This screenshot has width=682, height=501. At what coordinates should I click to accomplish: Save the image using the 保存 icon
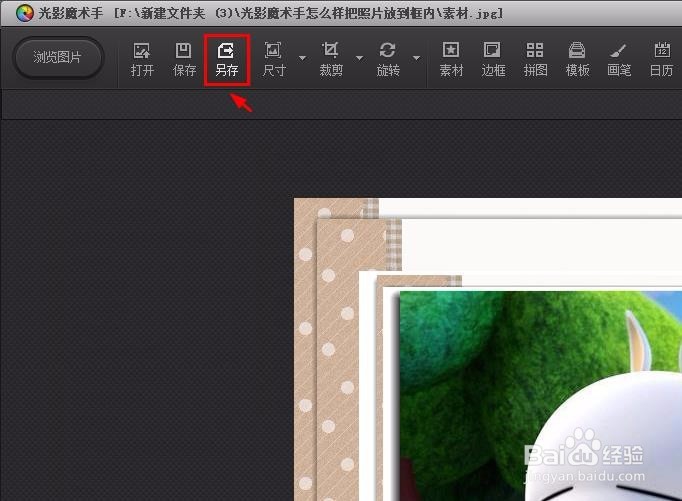pos(184,60)
